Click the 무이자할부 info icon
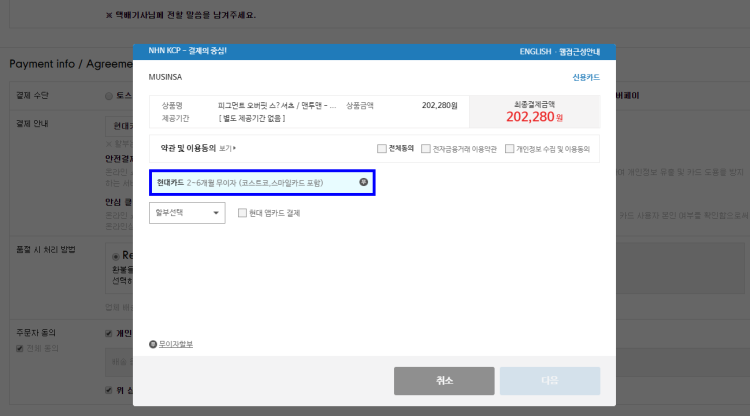The image size is (750, 416). (x=153, y=344)
